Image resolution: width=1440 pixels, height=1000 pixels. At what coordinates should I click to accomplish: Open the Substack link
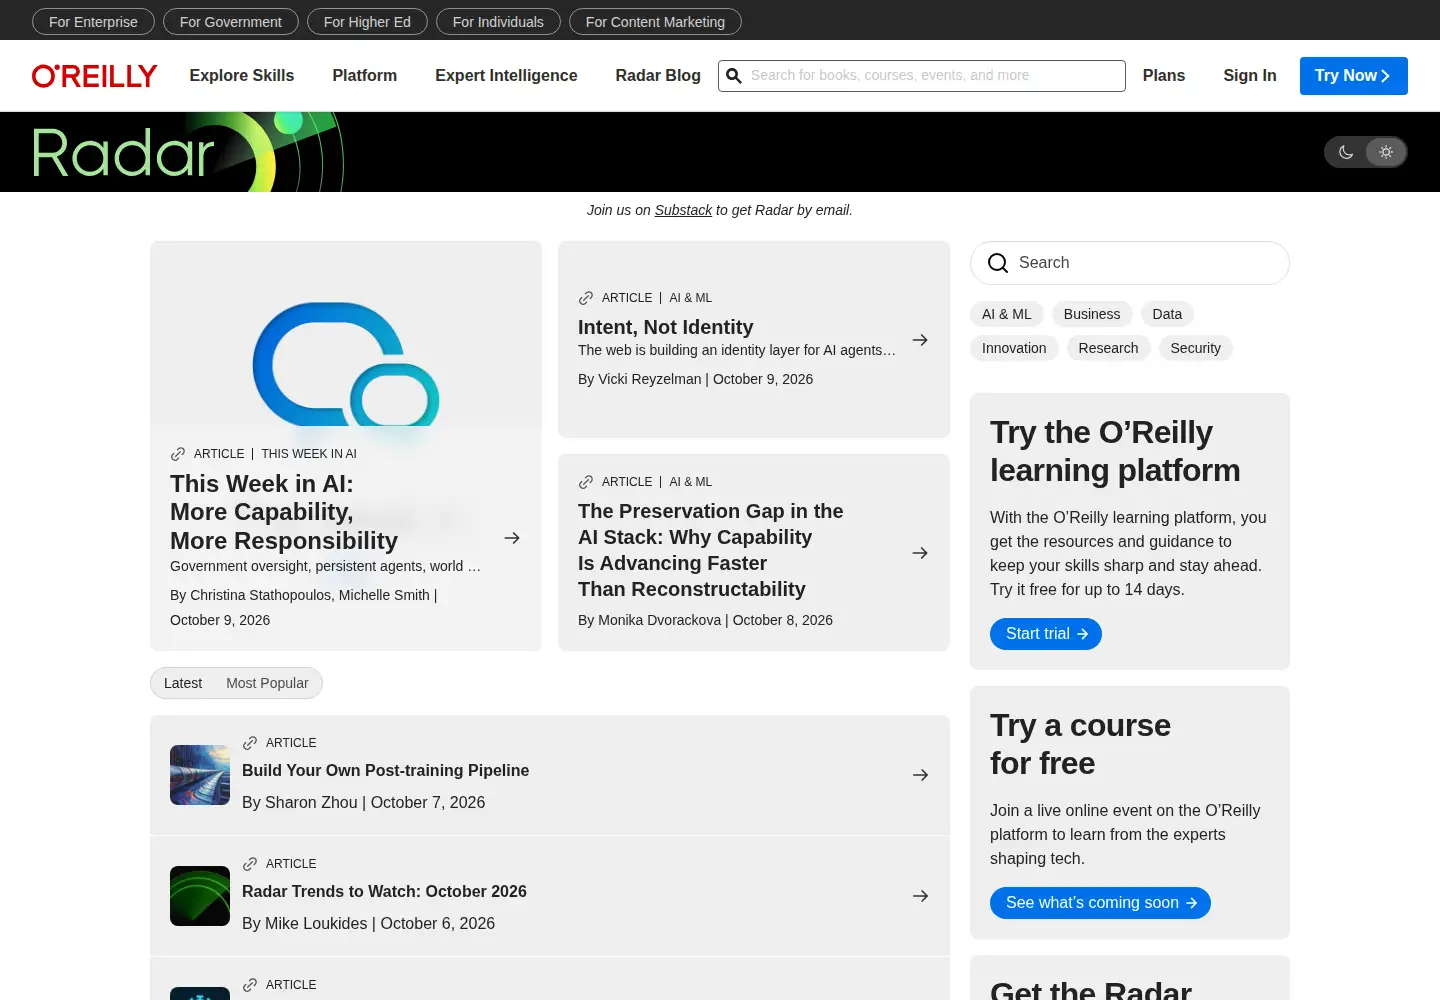pos(683,210)
